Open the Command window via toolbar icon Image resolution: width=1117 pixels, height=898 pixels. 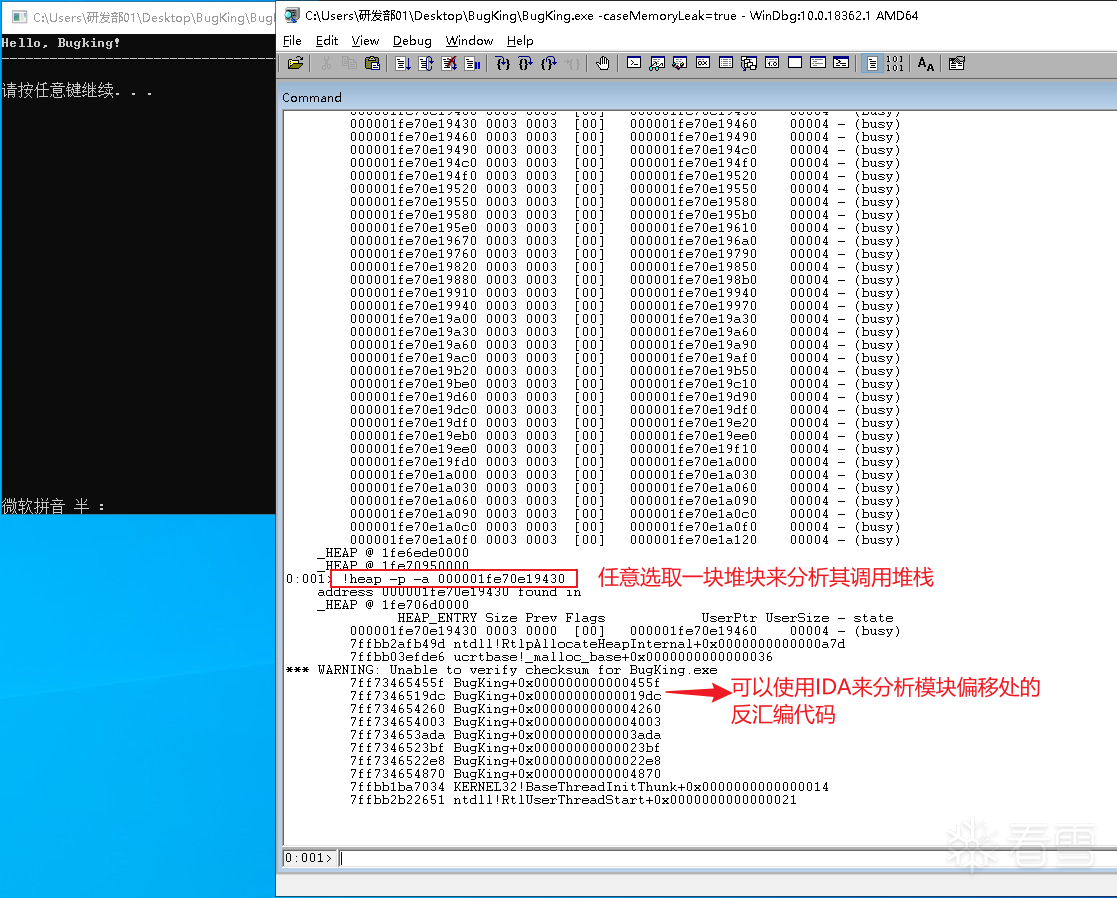point(634,63)
